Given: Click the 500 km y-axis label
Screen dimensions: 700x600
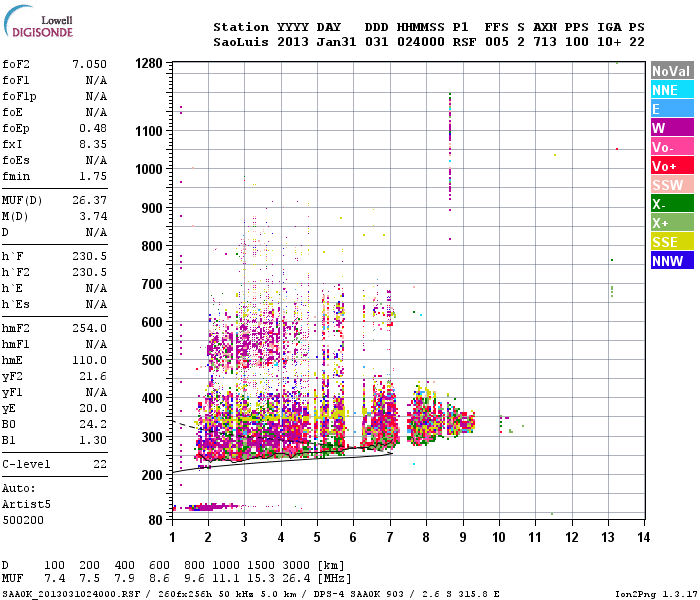Looking at the screenshot, I should 152,360.
